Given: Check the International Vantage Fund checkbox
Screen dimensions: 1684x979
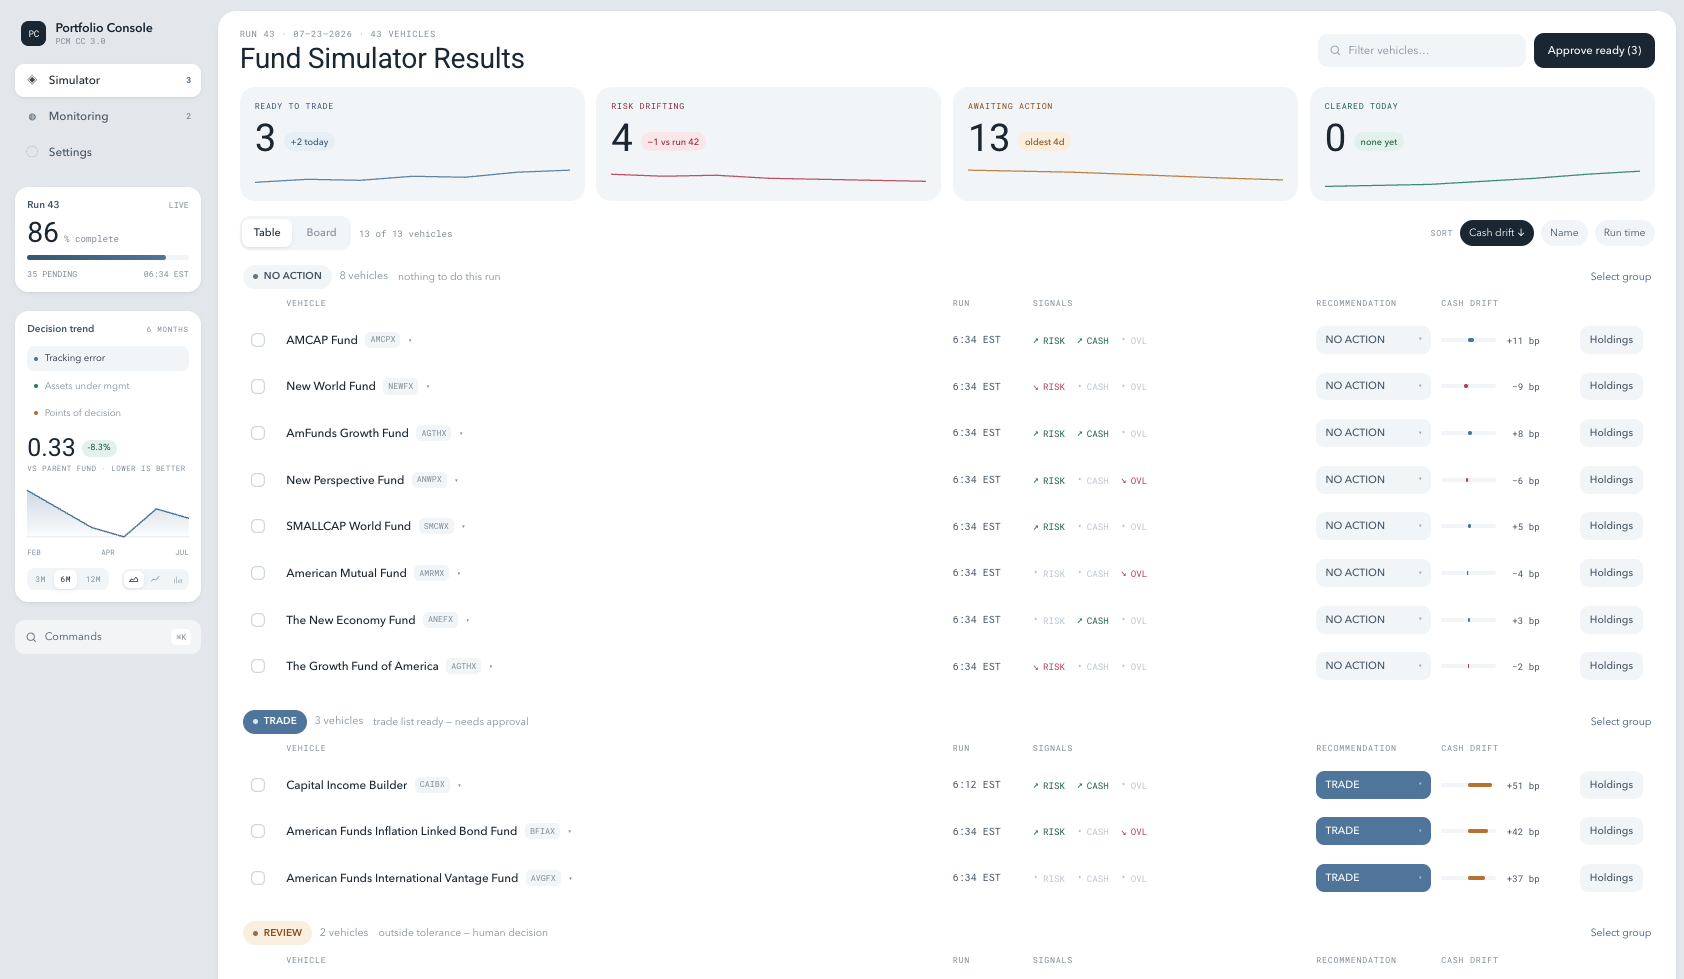Looking at the screenshot, I should coord(258,878).
